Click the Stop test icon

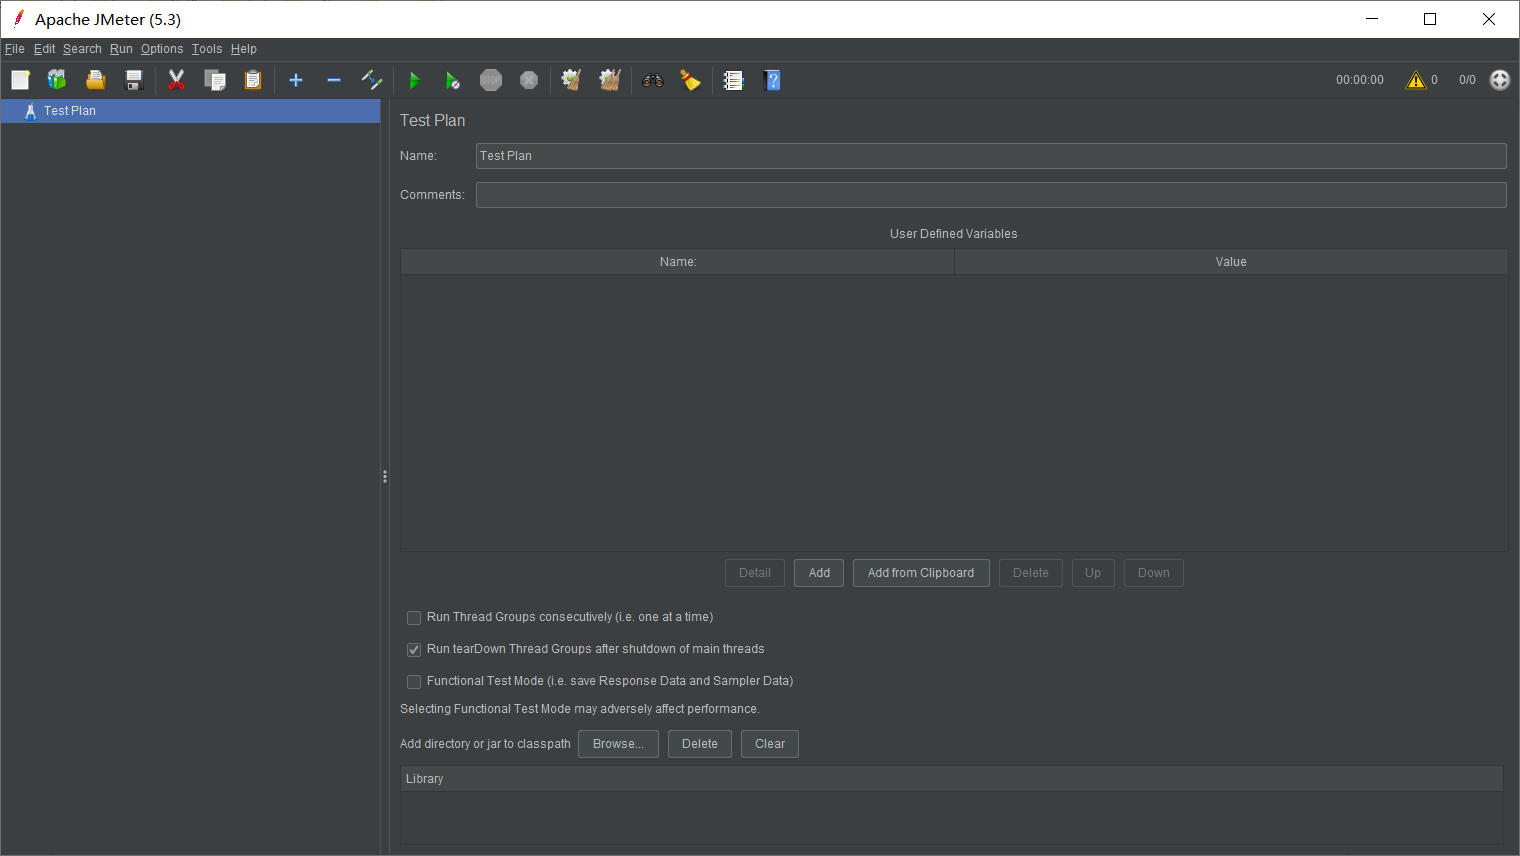pyautogui.click(x=491, y=80)
